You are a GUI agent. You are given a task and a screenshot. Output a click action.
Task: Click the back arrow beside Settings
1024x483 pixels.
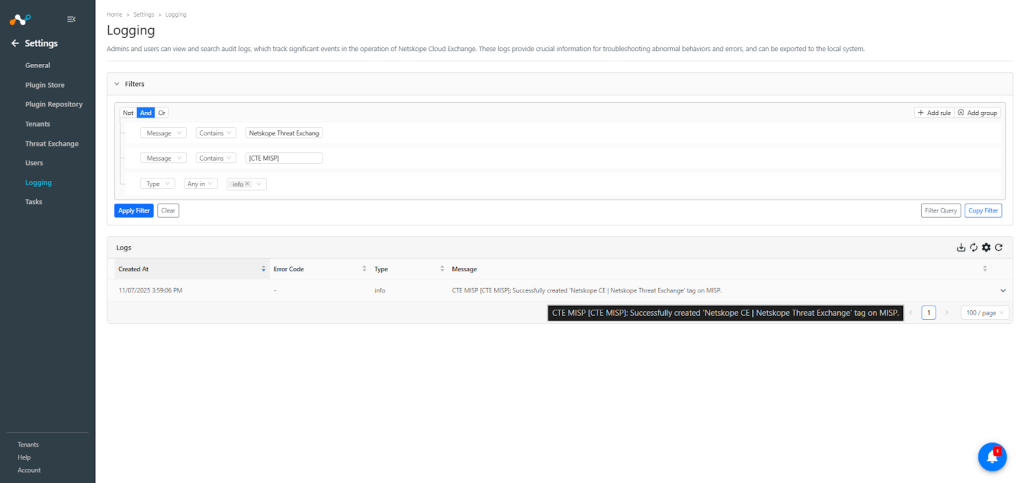click(x=15, y=44)
